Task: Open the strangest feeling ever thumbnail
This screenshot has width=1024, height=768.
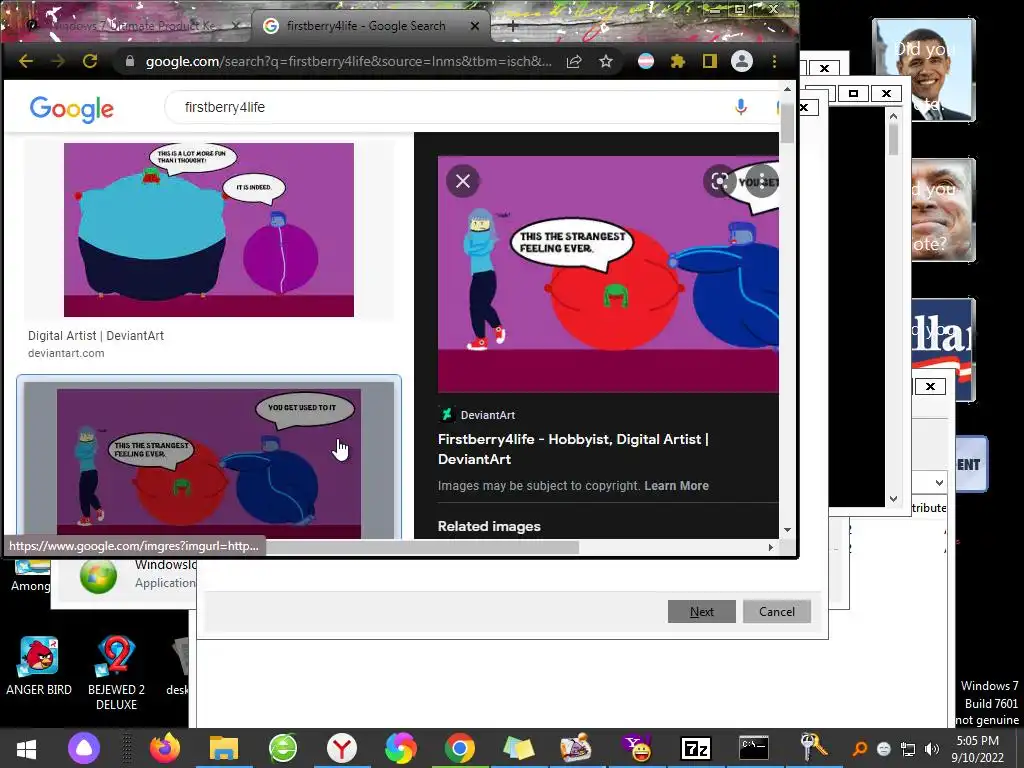Action: click(209, 464)
